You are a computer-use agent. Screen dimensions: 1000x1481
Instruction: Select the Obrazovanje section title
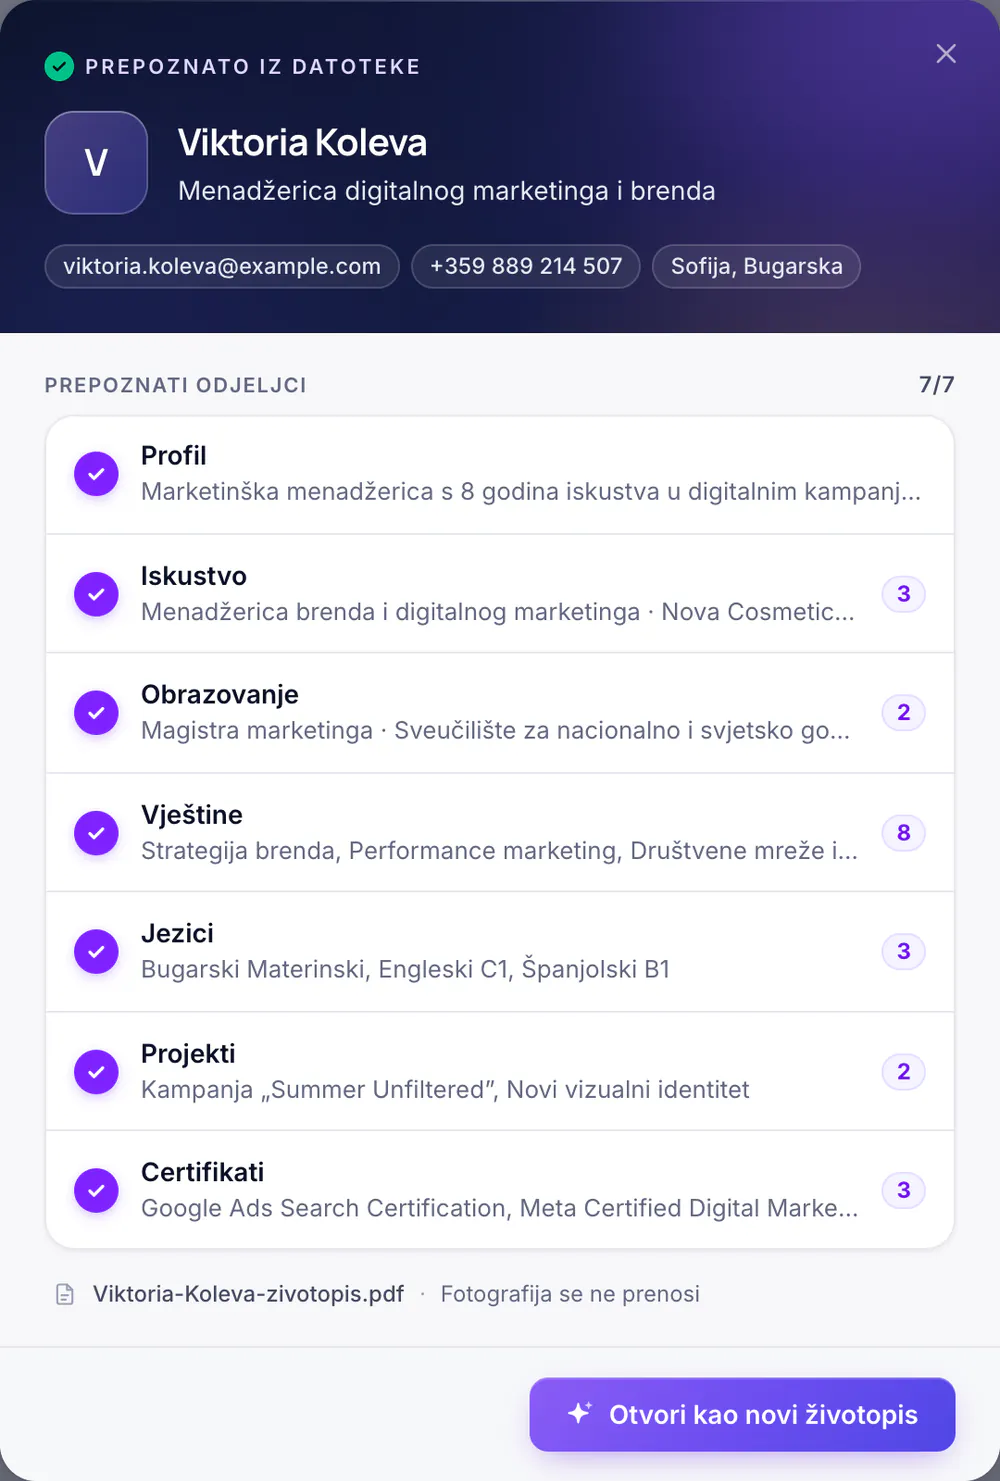coord(220,695)
